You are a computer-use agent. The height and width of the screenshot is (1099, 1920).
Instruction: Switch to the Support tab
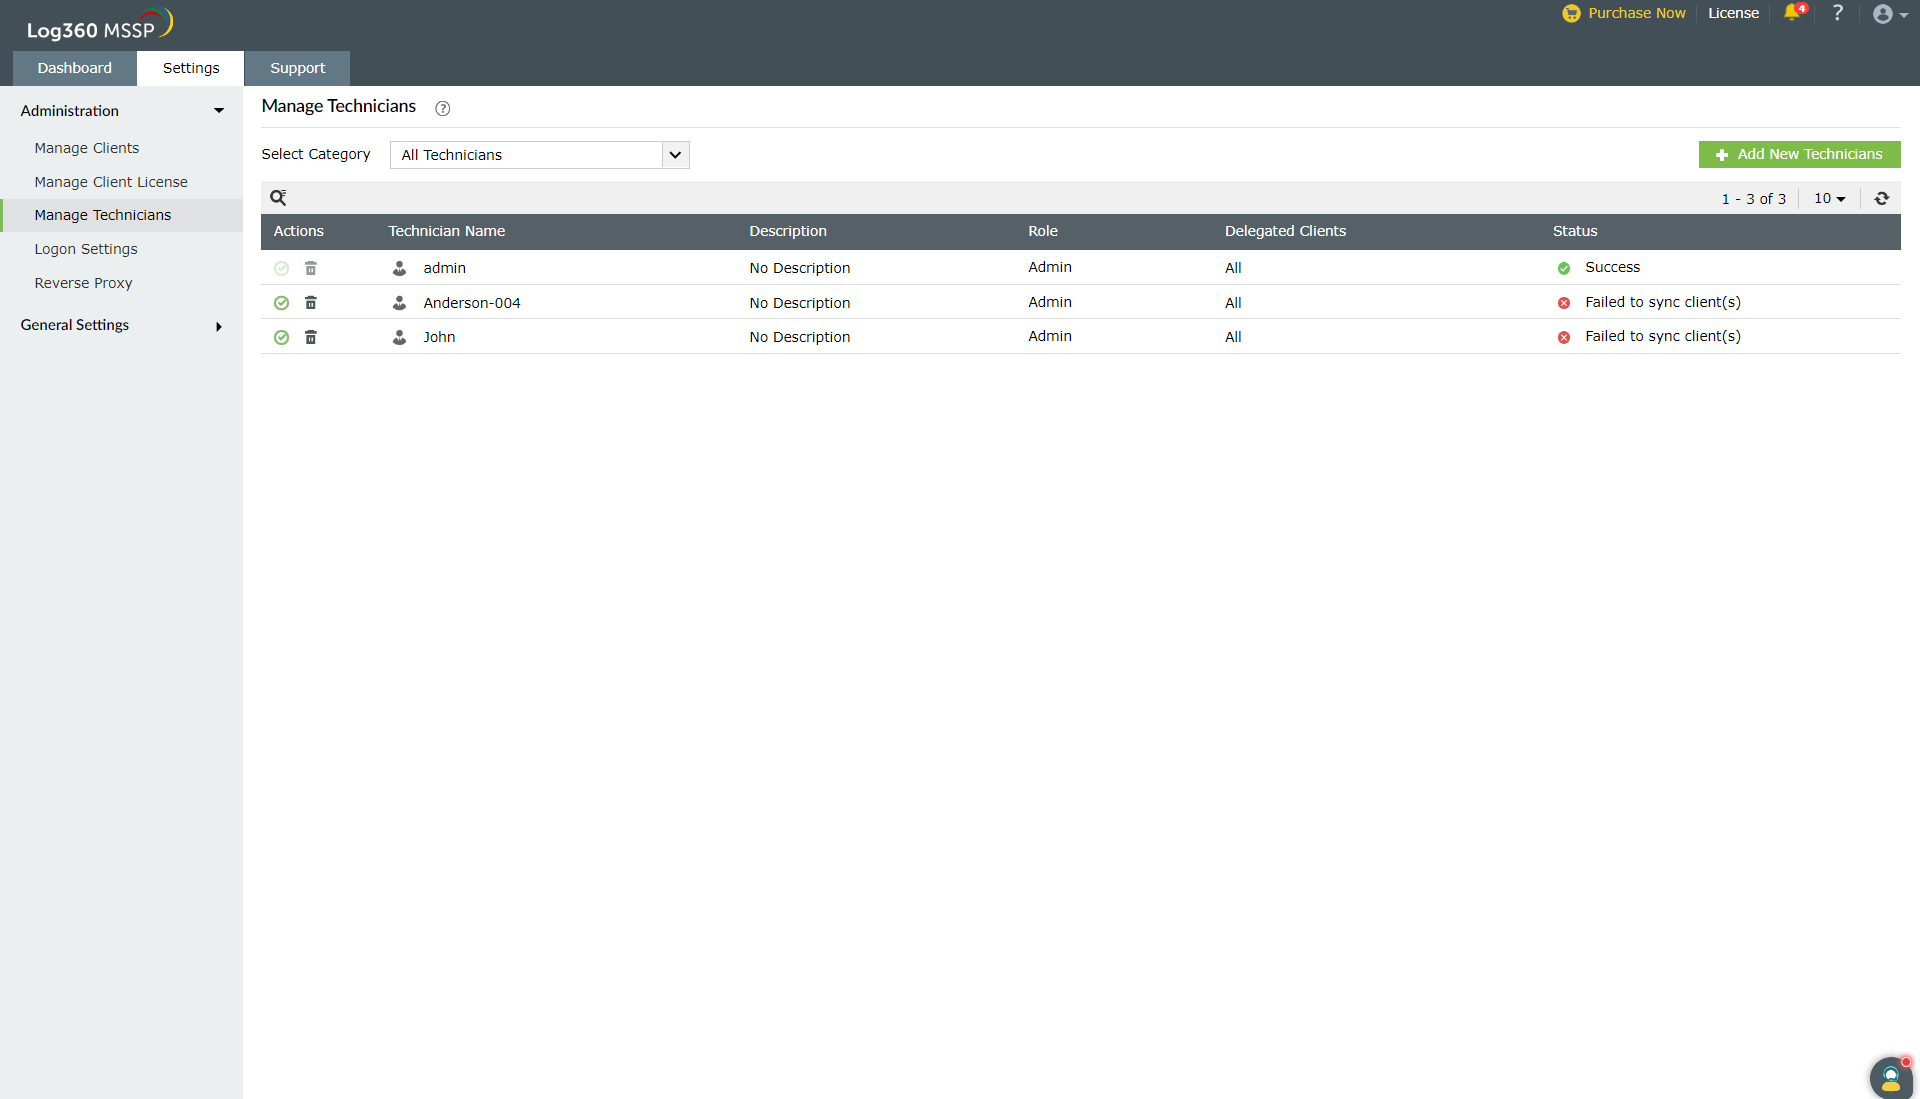[297, 67]
